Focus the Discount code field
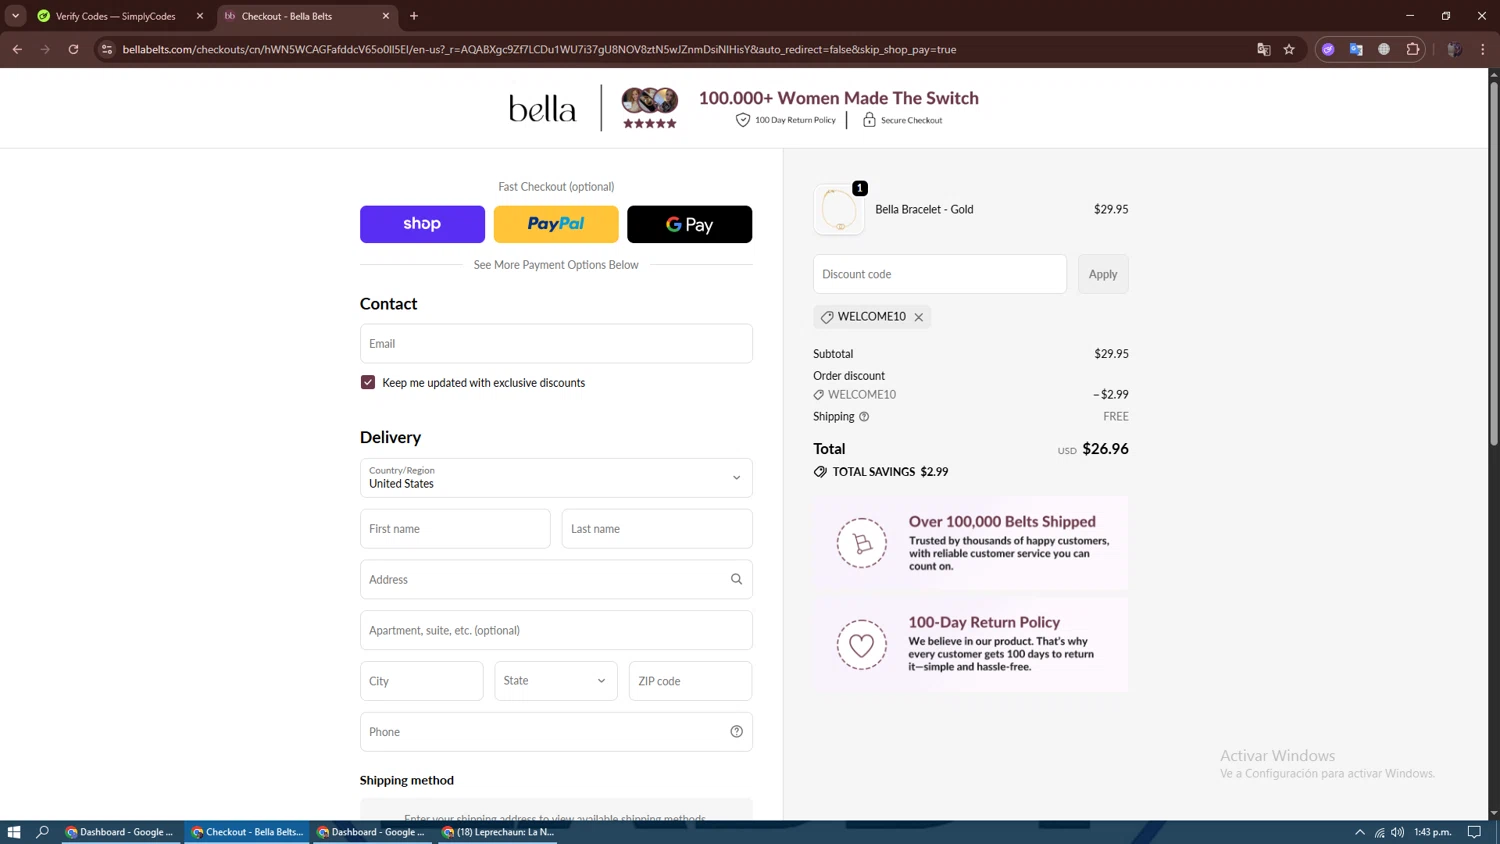 (x=940, y=274)
